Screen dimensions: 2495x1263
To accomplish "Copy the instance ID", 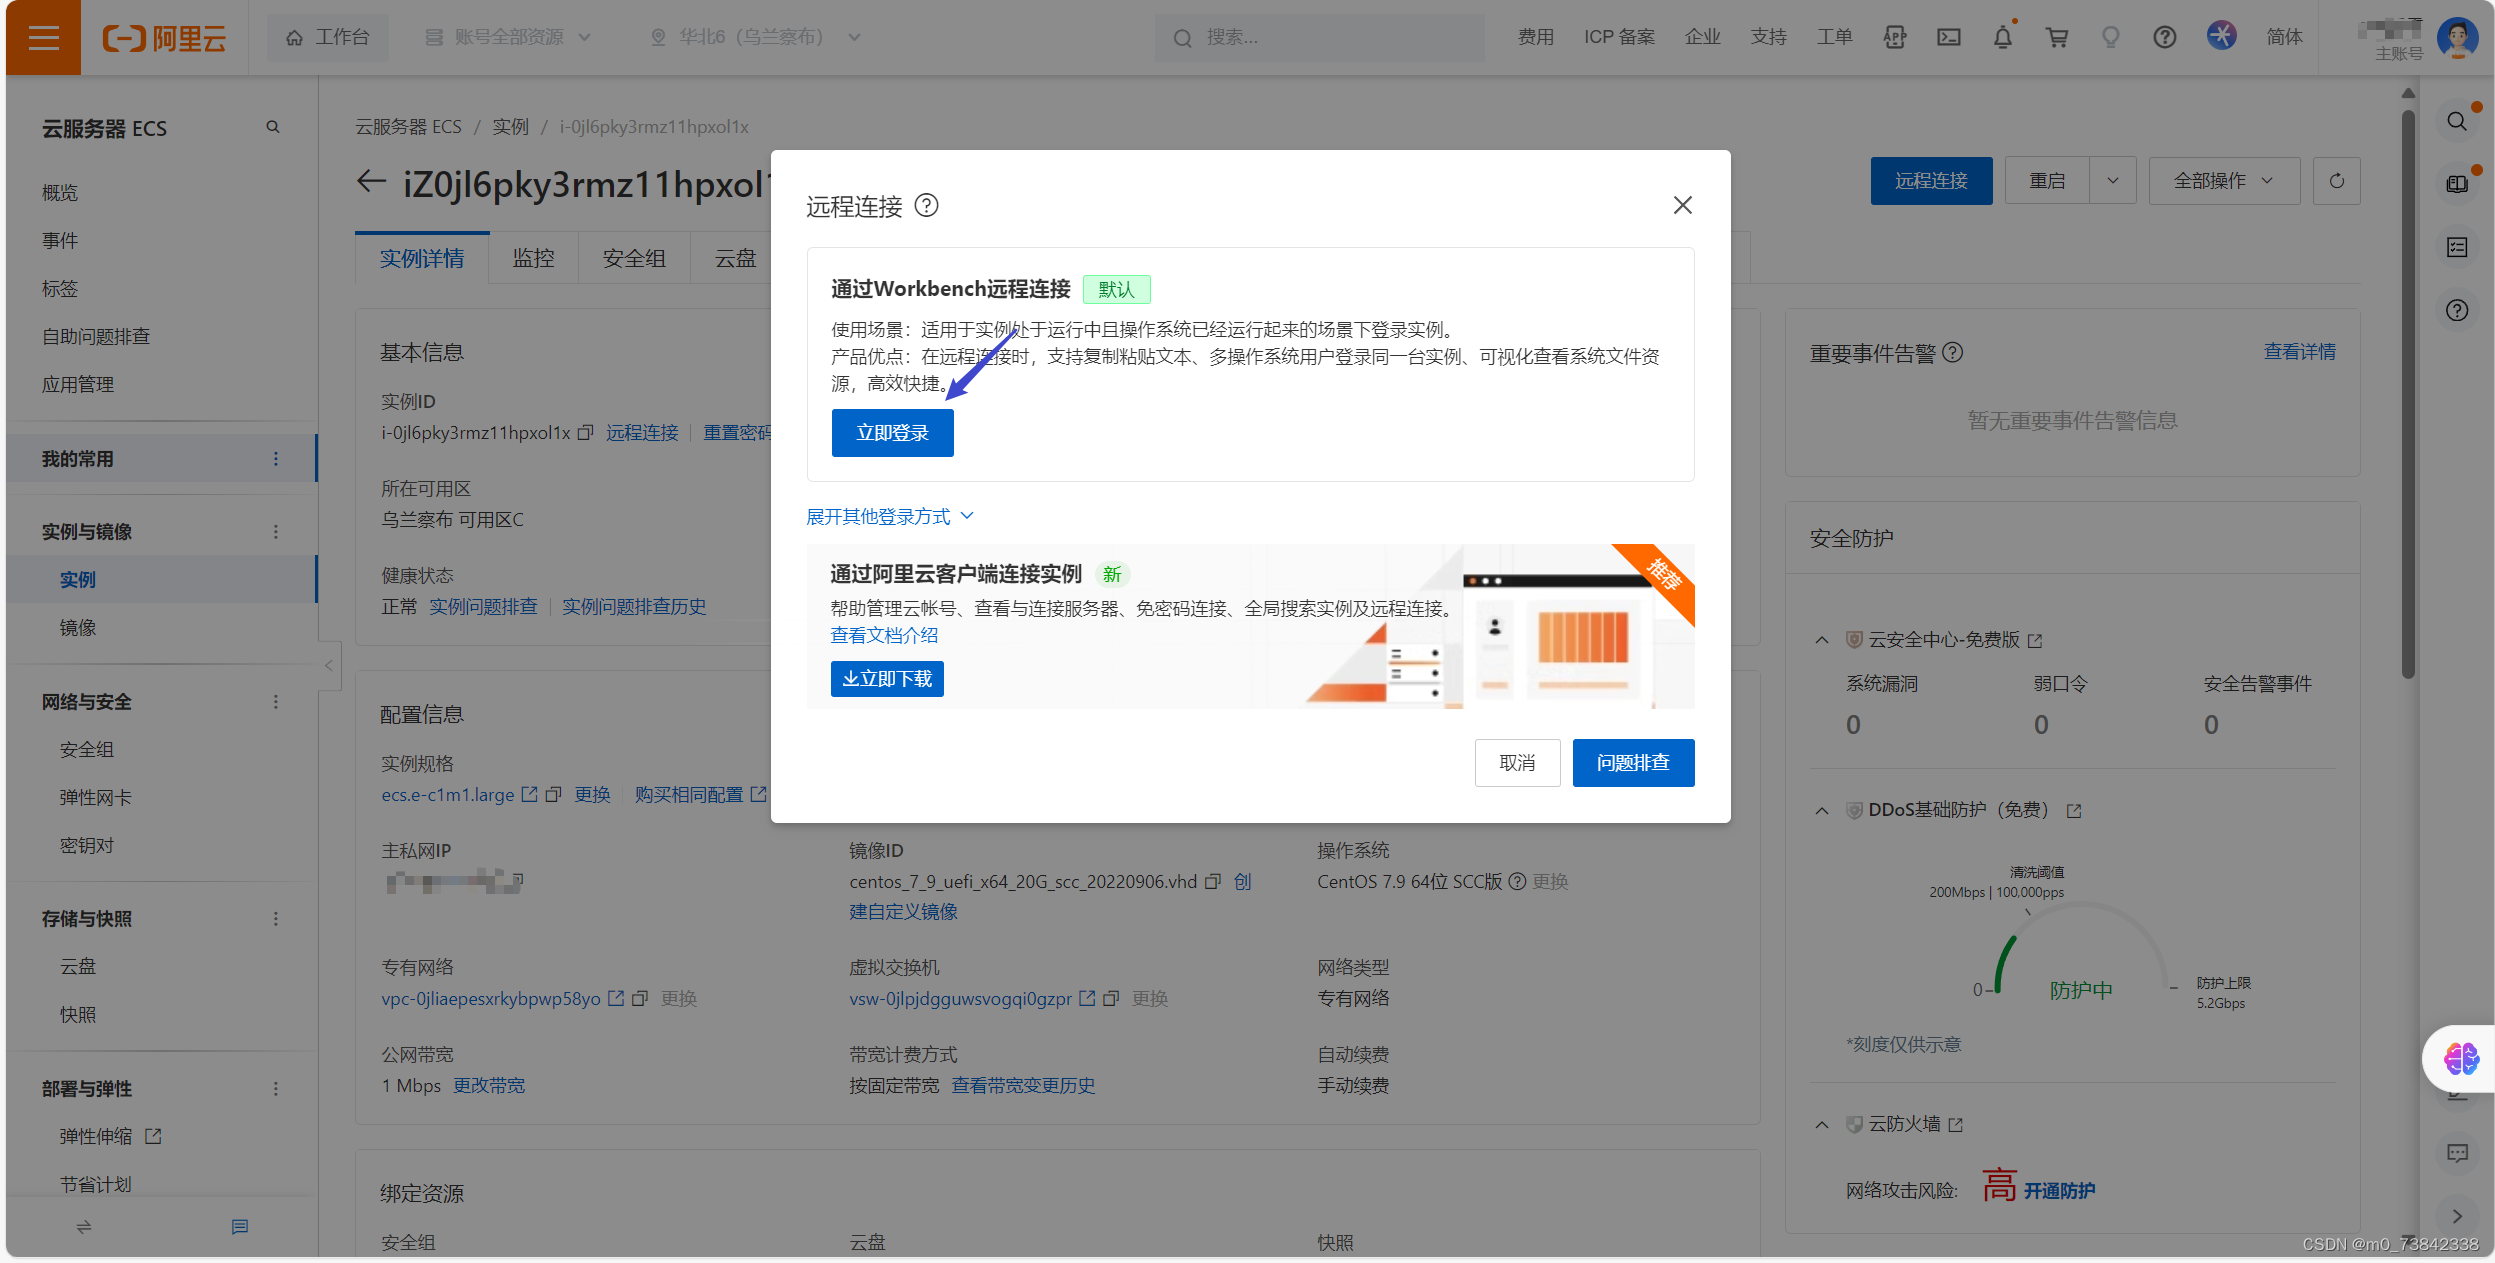I will click(586, 433).
